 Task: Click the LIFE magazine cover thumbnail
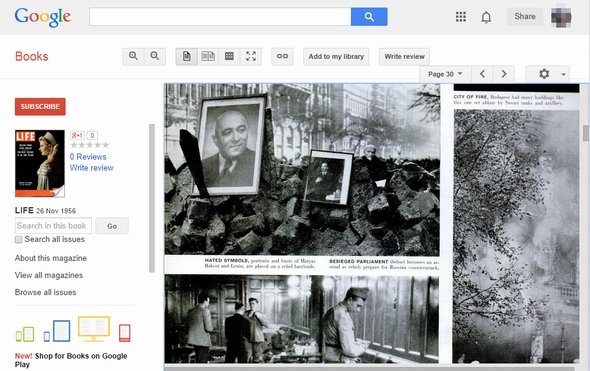click(40, 163)
